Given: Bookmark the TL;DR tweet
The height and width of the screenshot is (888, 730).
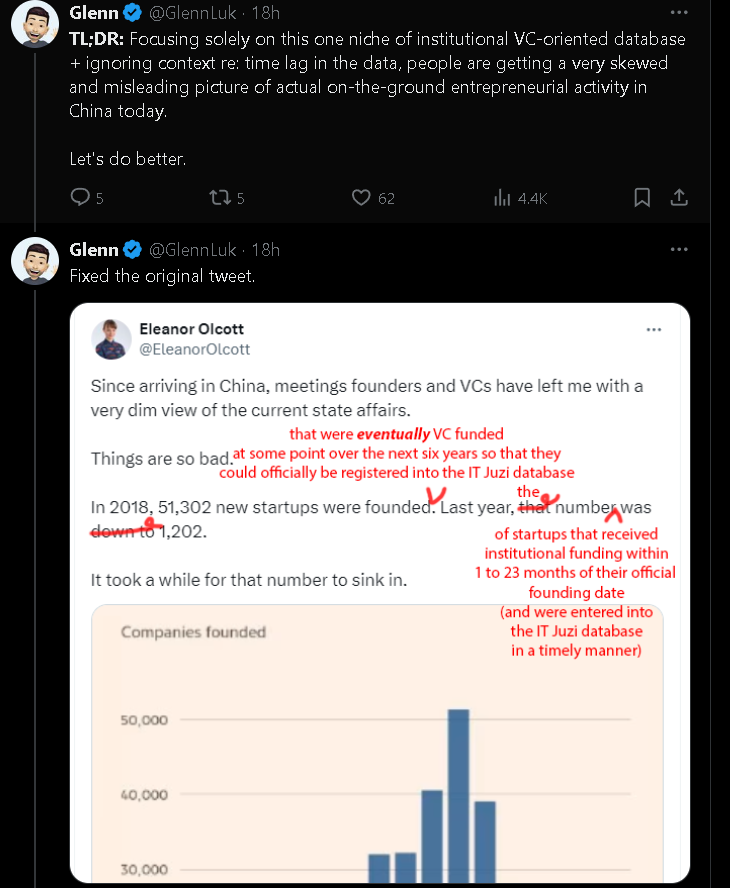Looking at the screenshot, I should 643,197.
